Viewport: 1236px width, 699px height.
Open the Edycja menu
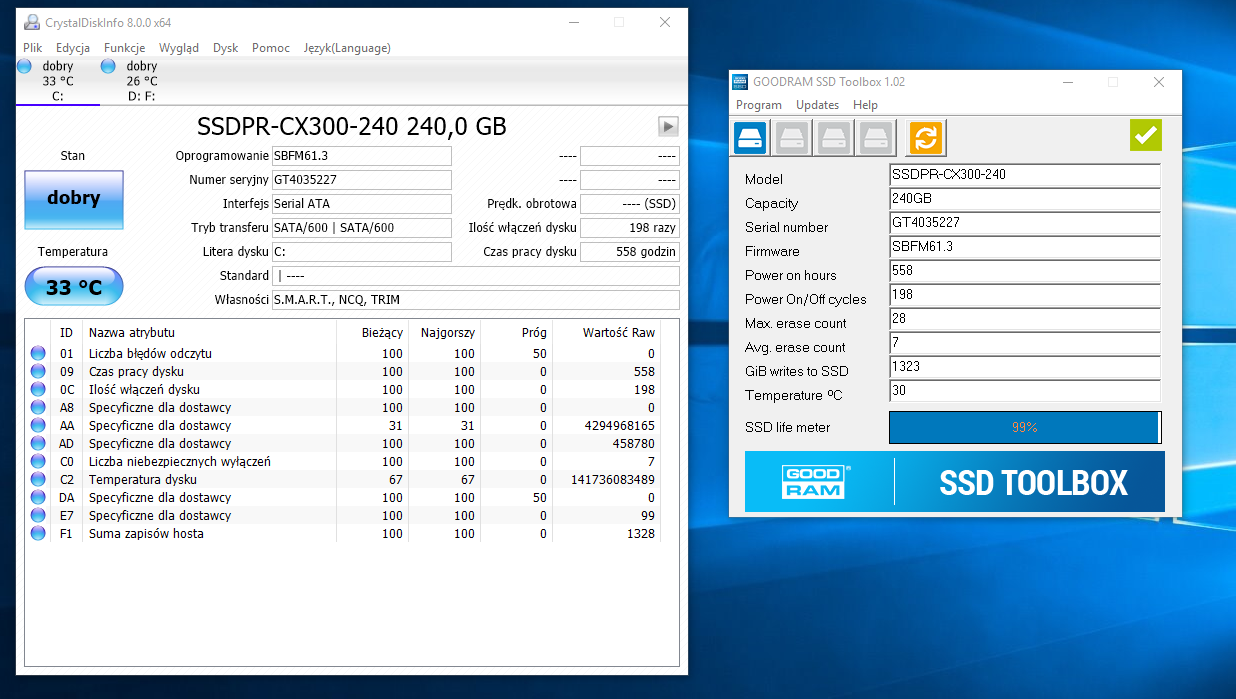pos(73,48)
